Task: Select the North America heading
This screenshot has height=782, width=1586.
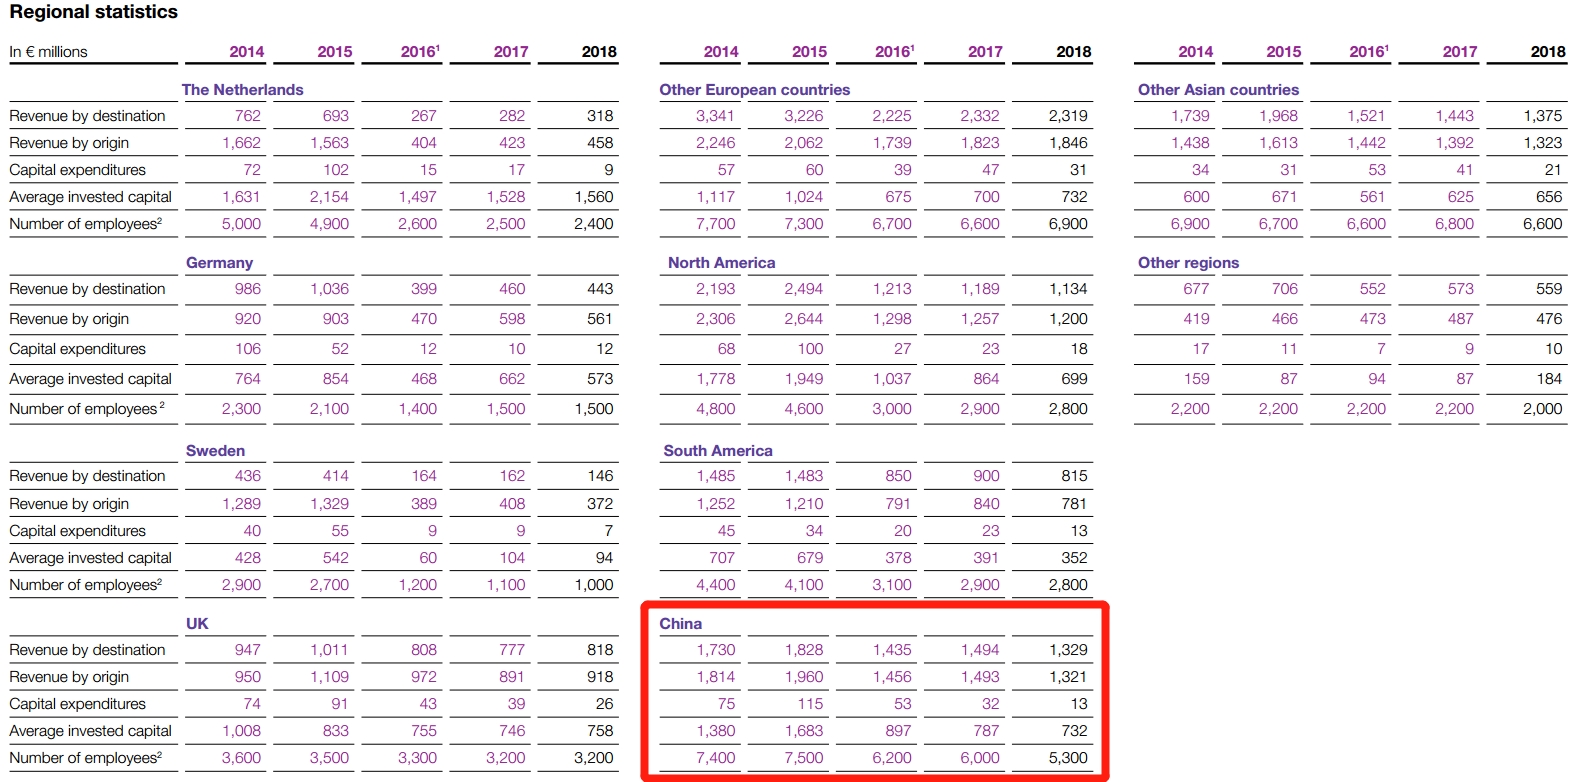Action: tap(721, 263)
